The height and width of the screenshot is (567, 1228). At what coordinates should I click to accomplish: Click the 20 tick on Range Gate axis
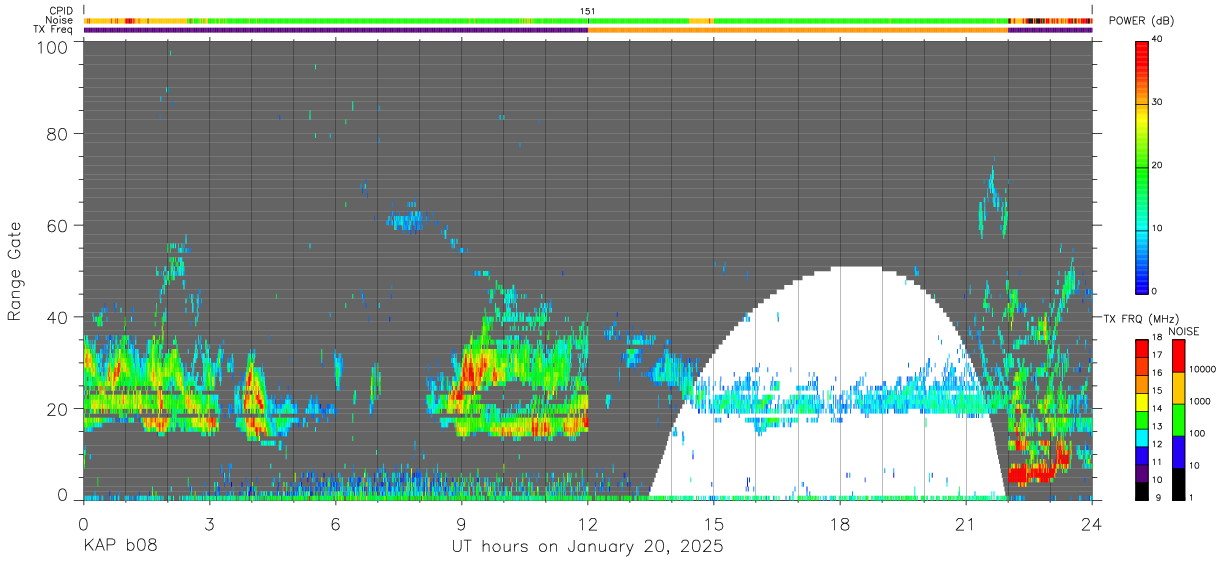point(56,408)
